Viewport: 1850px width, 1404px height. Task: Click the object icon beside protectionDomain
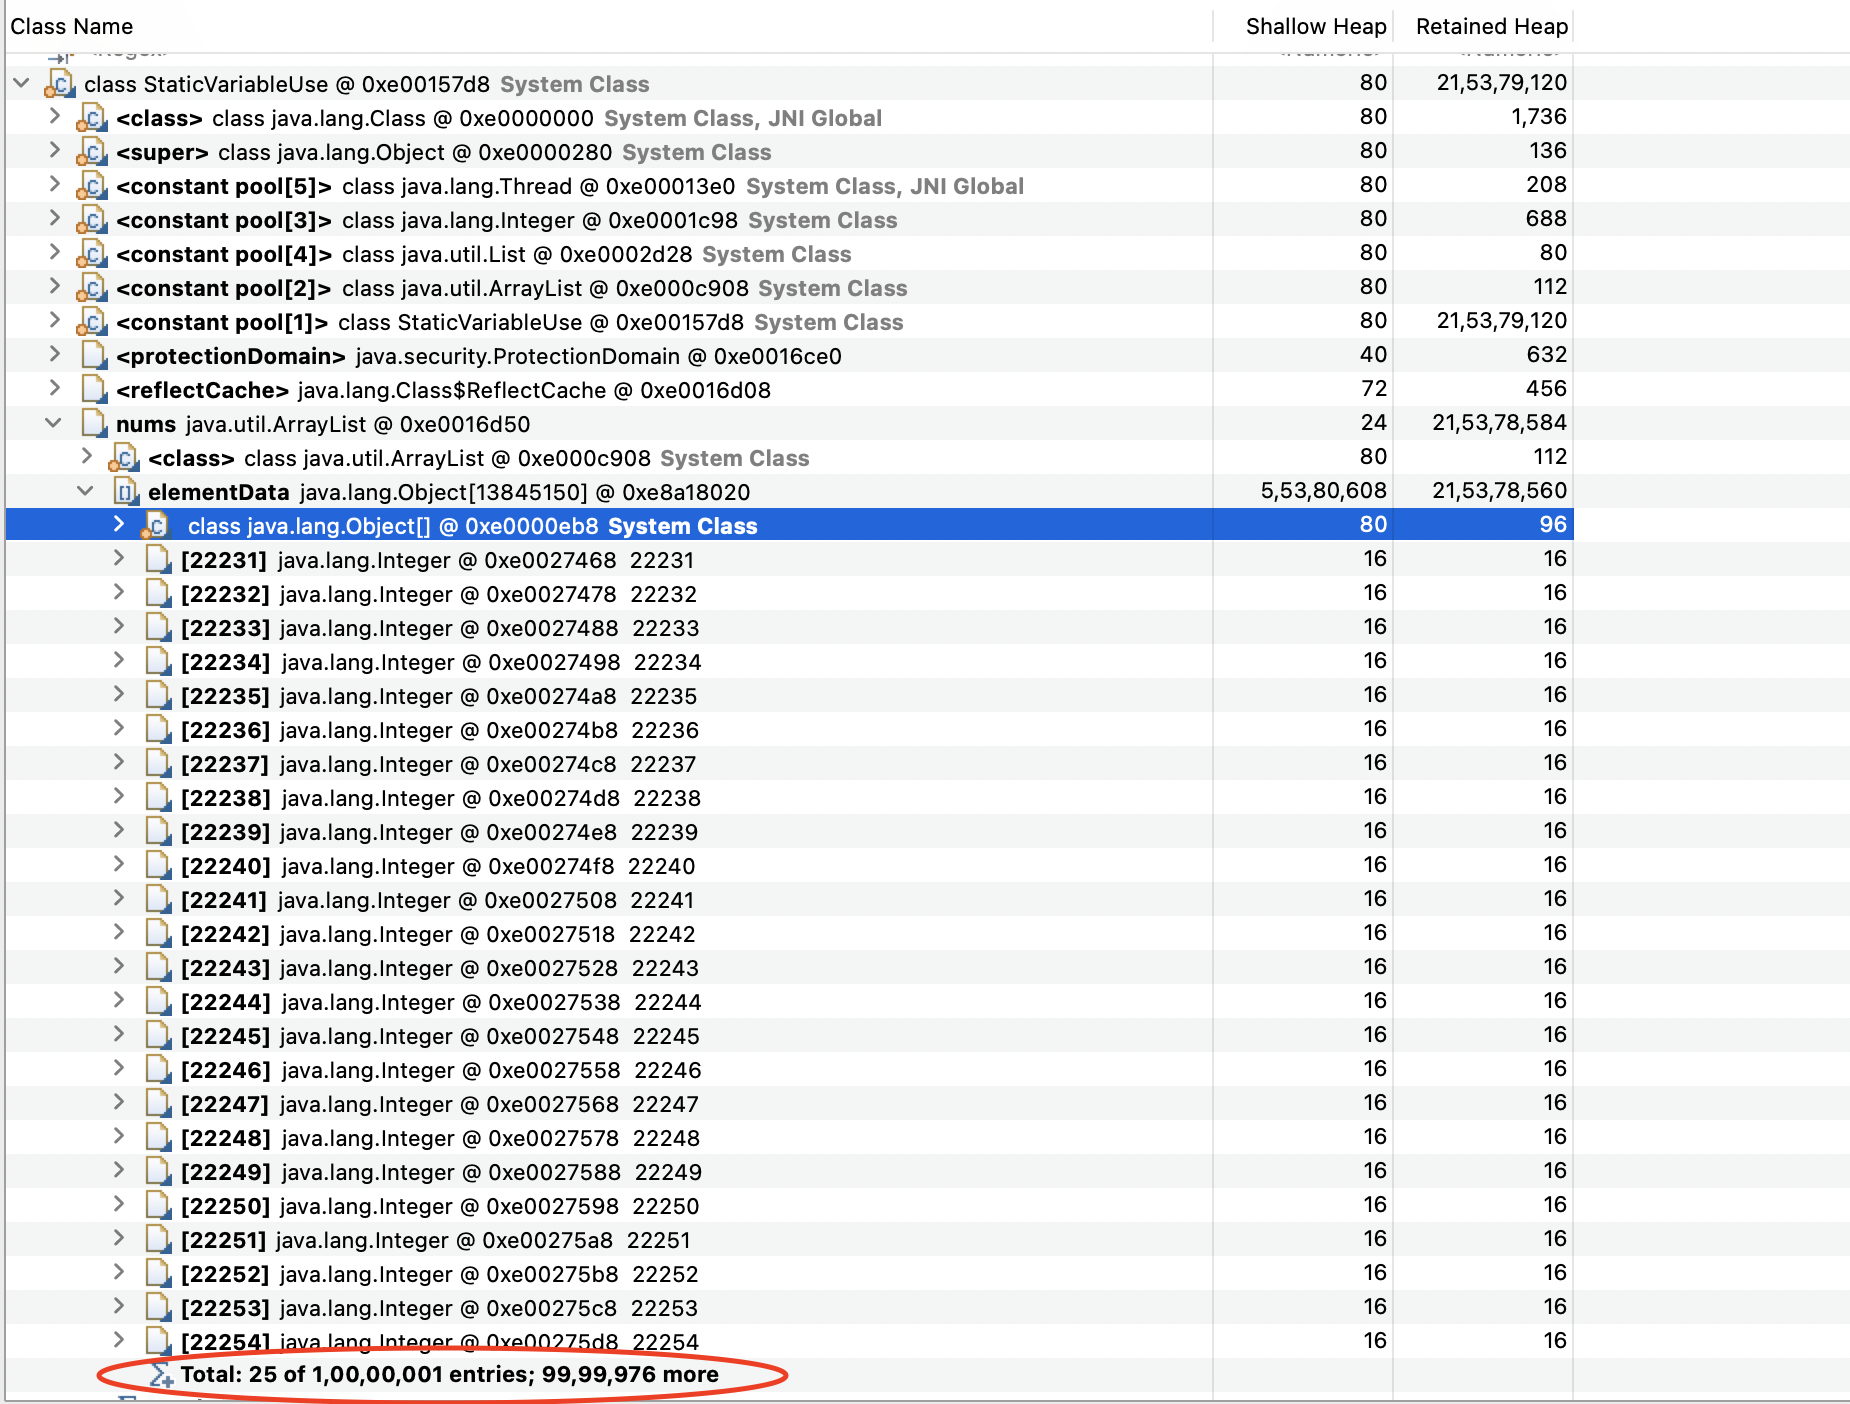pos(93,355)
